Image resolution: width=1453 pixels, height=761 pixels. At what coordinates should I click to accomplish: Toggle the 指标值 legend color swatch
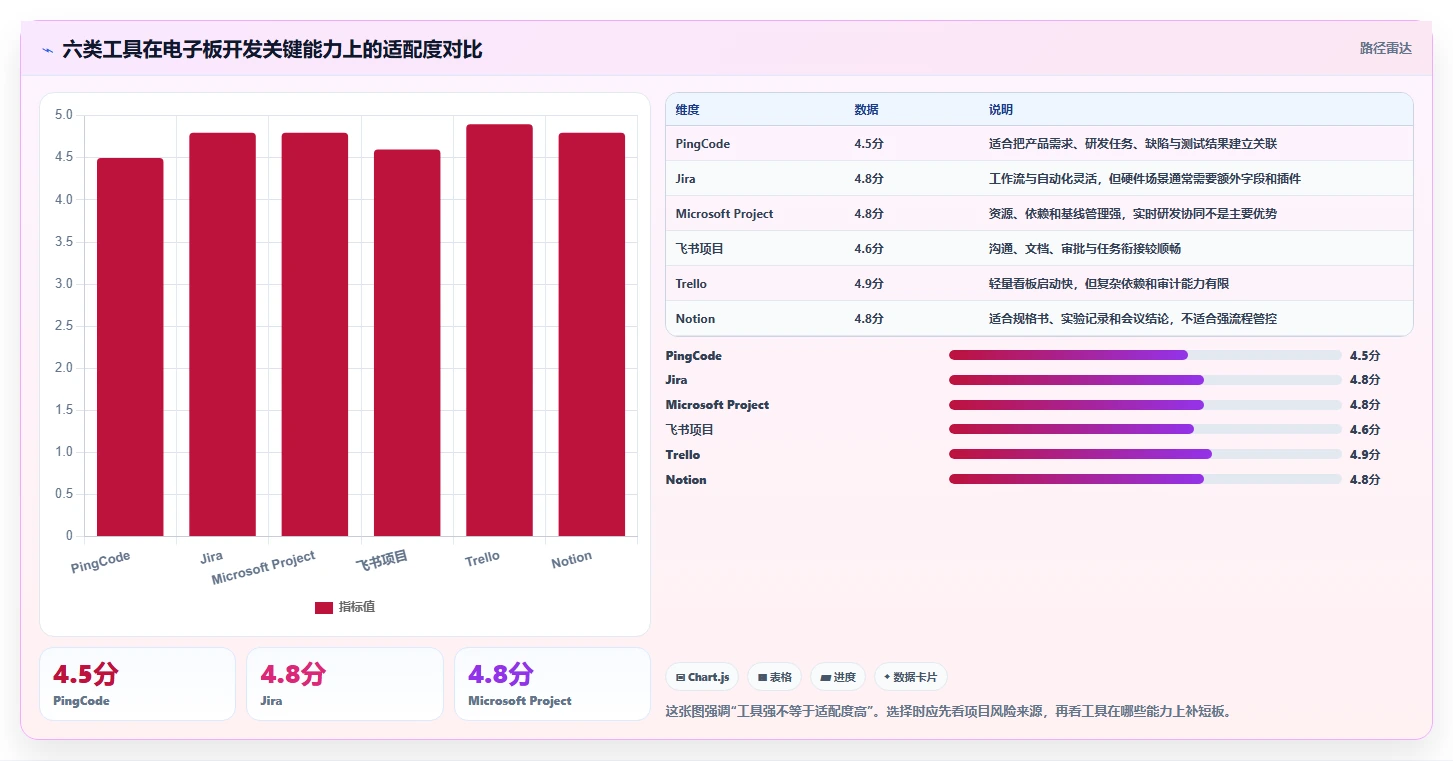[324, 607]
